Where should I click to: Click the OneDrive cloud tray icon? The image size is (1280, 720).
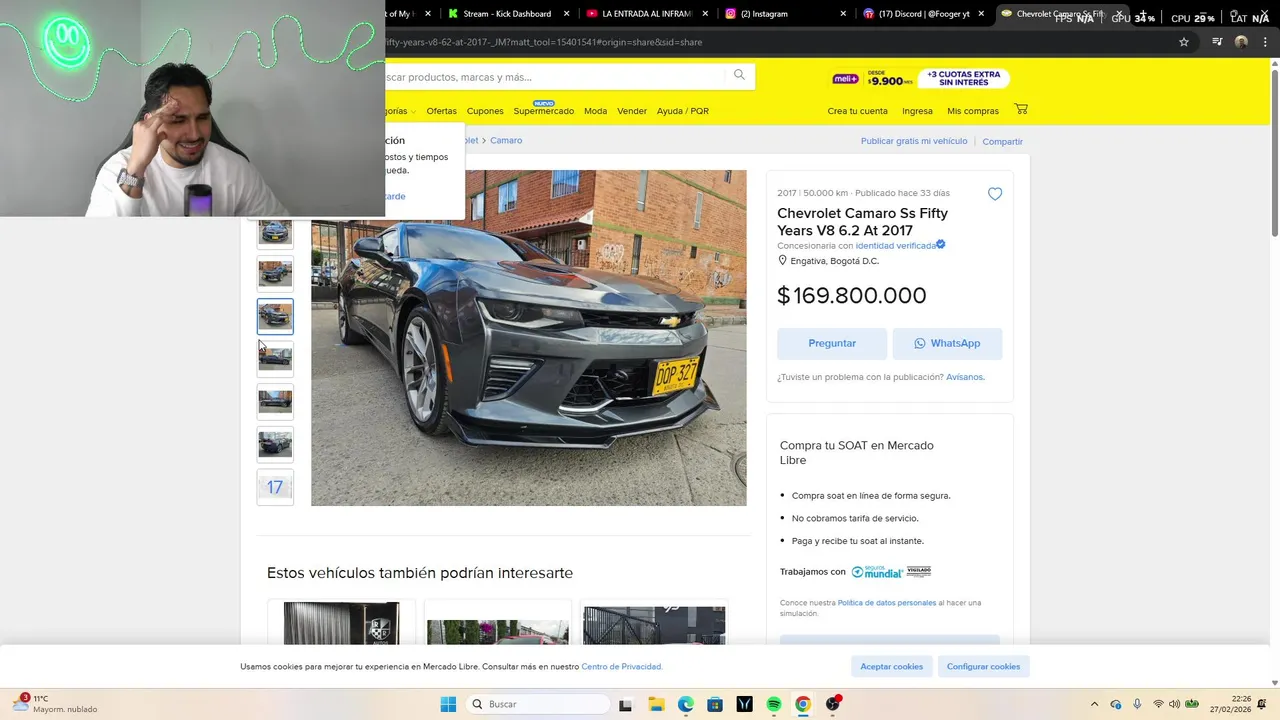point(1116,704)
